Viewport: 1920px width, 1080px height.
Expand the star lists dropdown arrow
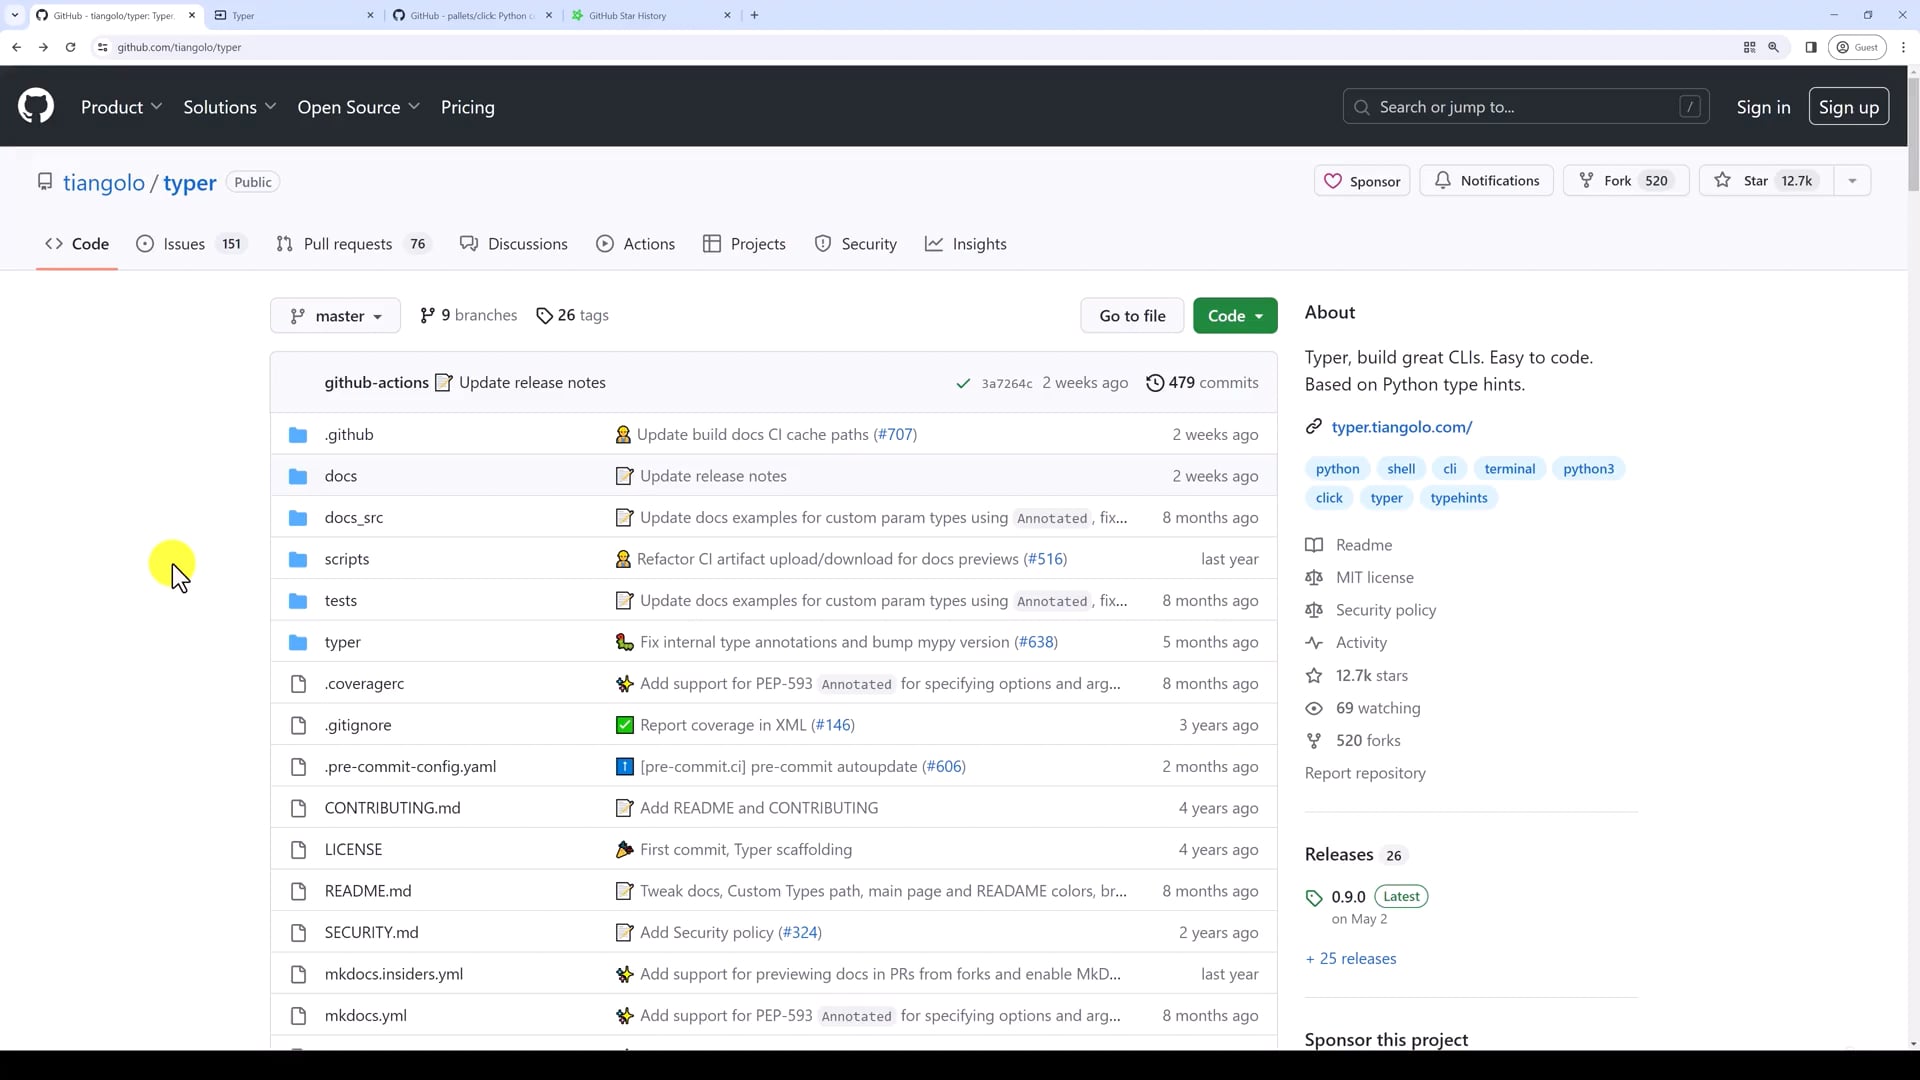point(1852,181)
